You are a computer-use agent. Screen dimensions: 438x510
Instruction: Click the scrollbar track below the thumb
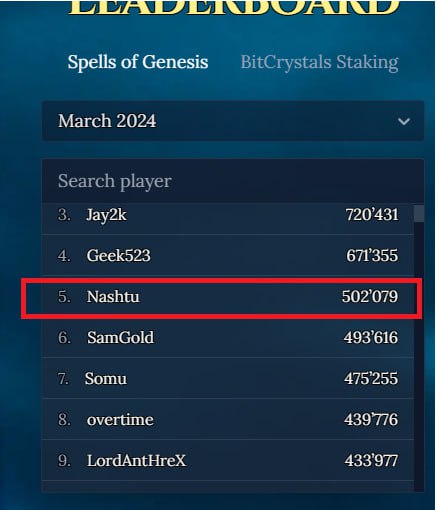(419, 356)
